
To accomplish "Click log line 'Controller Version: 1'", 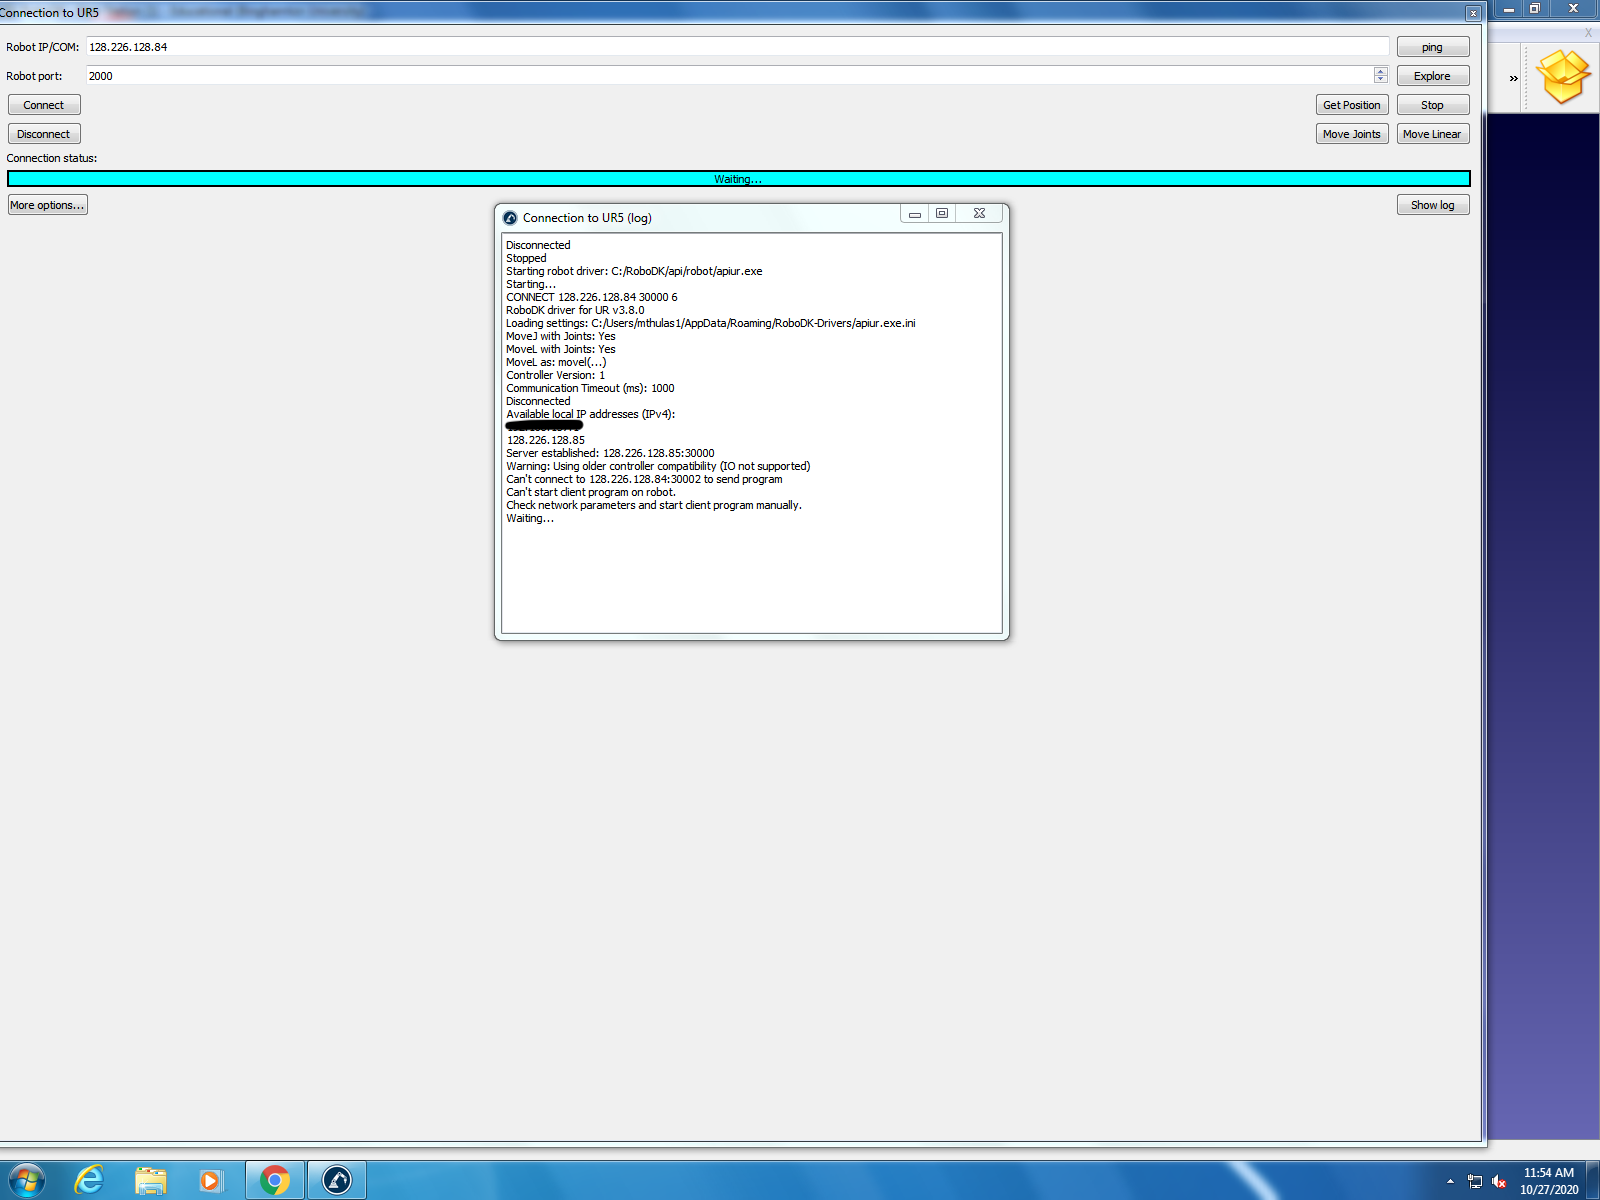I will pyautogui.click(x=555, y=375).
